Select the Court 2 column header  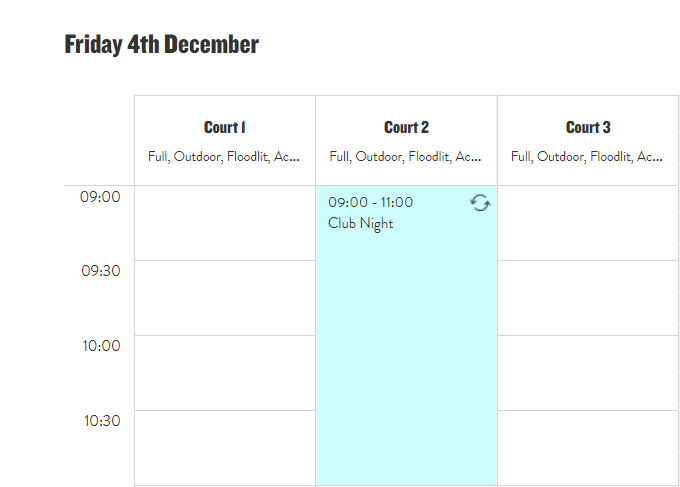click(x=406, y=128)
